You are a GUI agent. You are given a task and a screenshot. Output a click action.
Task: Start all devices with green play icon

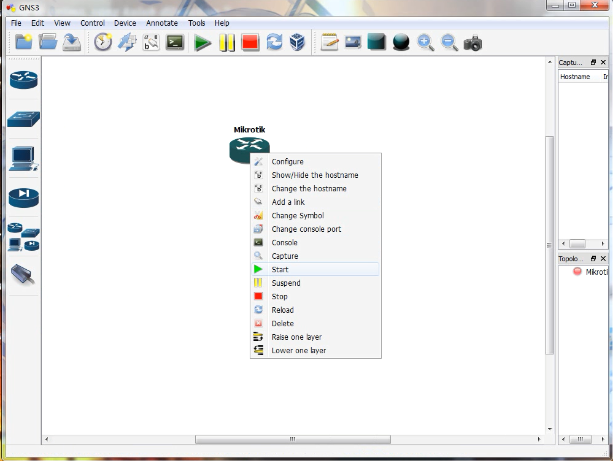203,43
